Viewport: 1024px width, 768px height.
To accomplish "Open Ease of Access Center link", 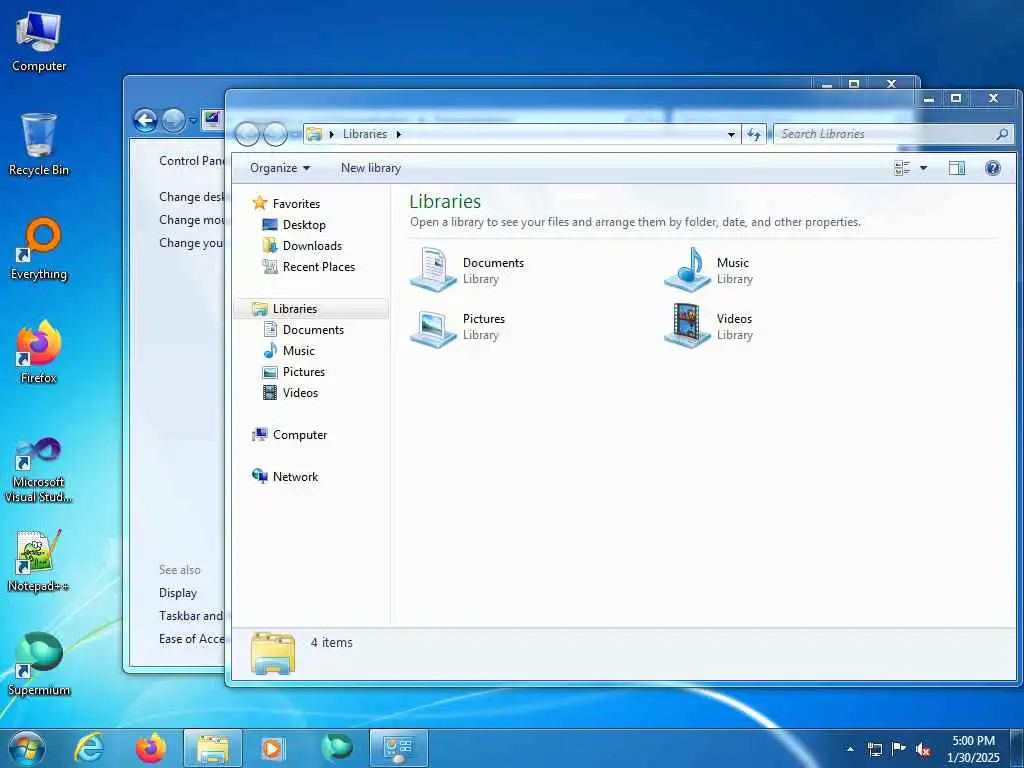I will click(192, 639).
